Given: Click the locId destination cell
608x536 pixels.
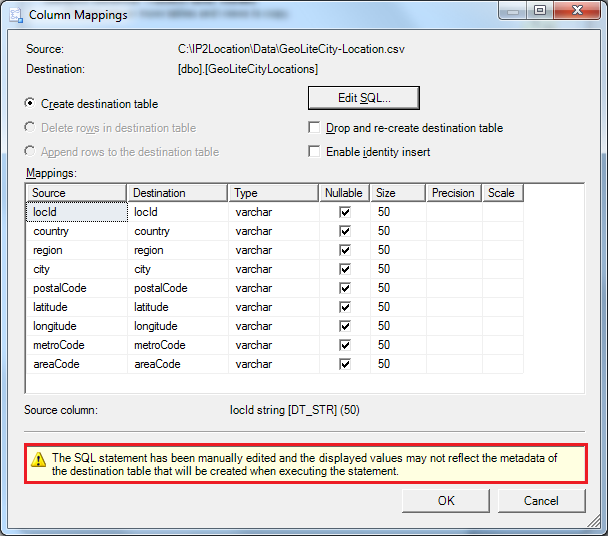Looking at the screenshot, I should 178,212.
